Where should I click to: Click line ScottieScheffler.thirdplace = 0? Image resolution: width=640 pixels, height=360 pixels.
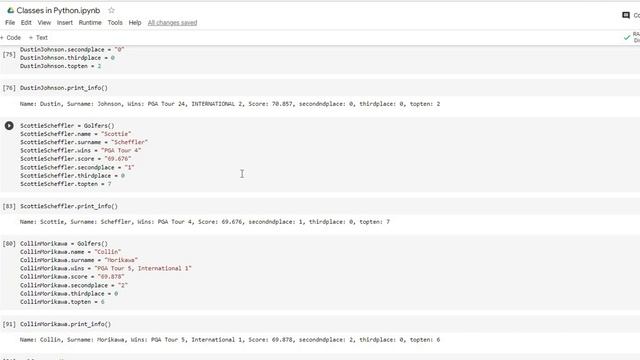click(x=72, y=176)
